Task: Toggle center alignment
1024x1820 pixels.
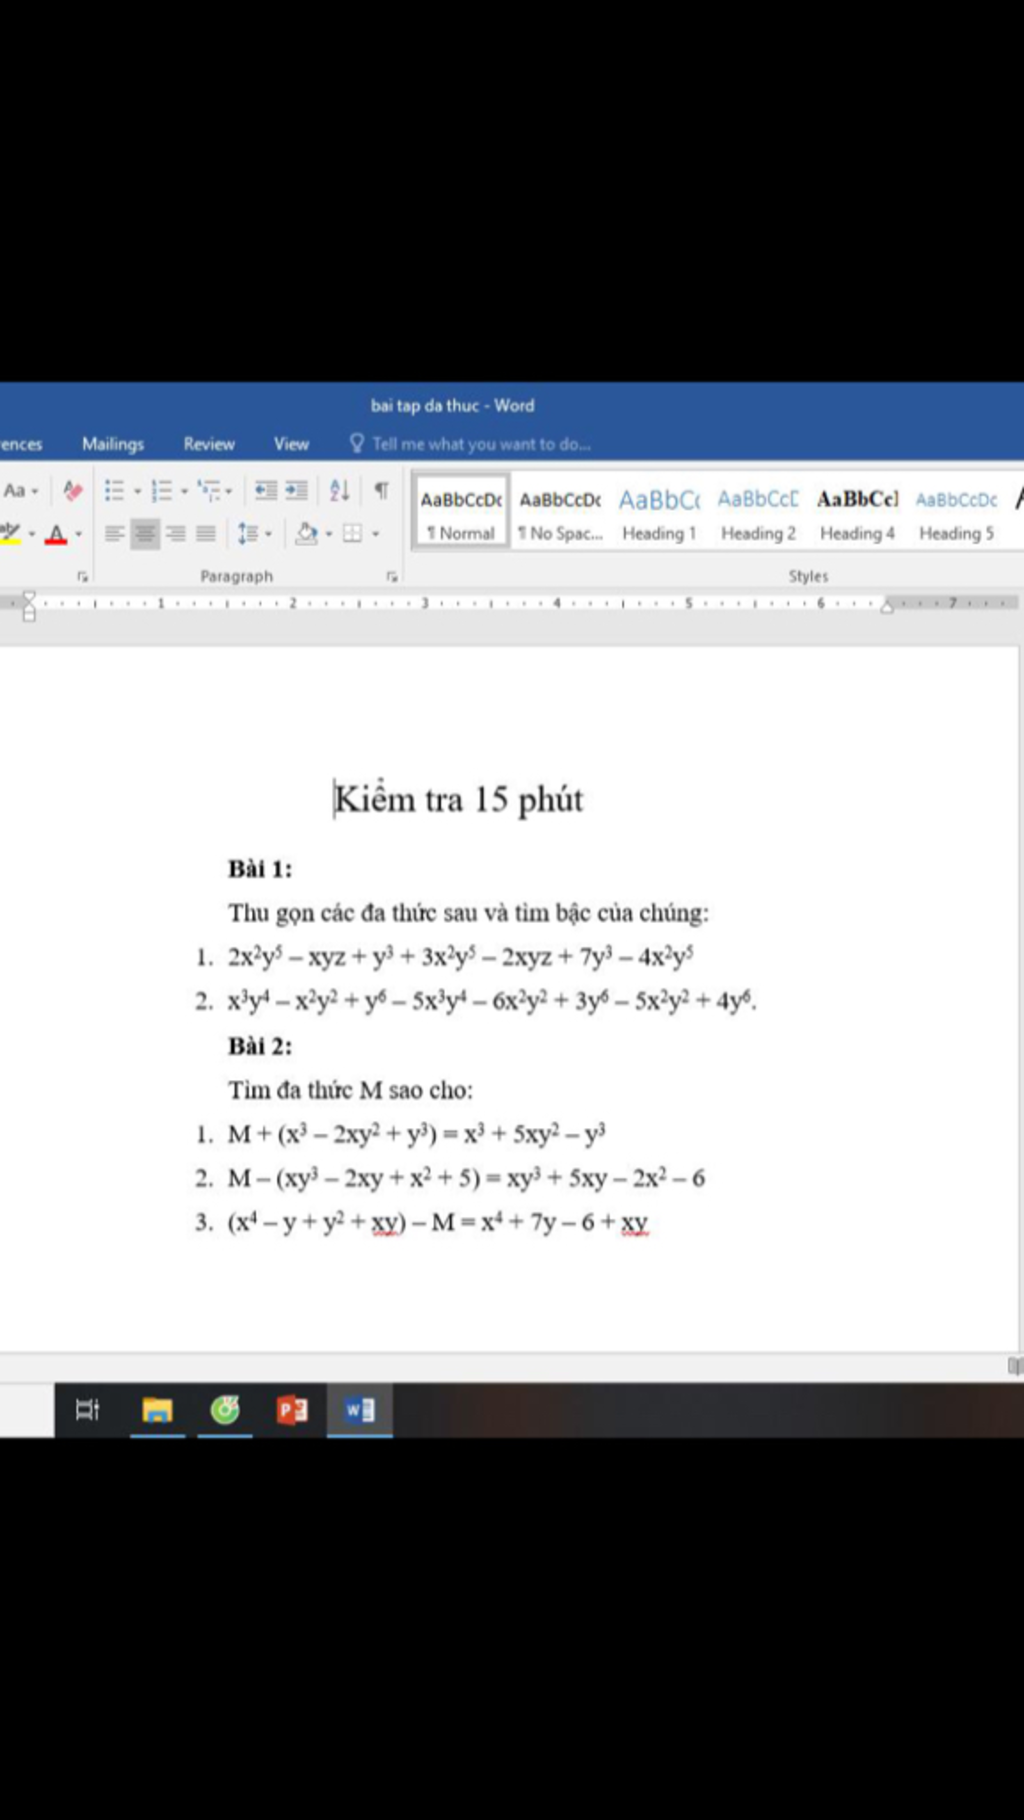Action: coord(145,534)
